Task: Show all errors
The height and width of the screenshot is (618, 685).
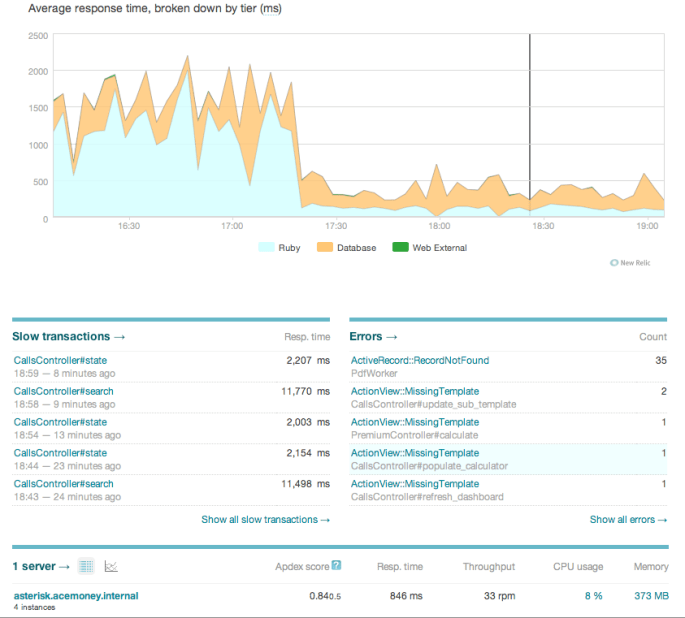Action: (x=628, y=520)
